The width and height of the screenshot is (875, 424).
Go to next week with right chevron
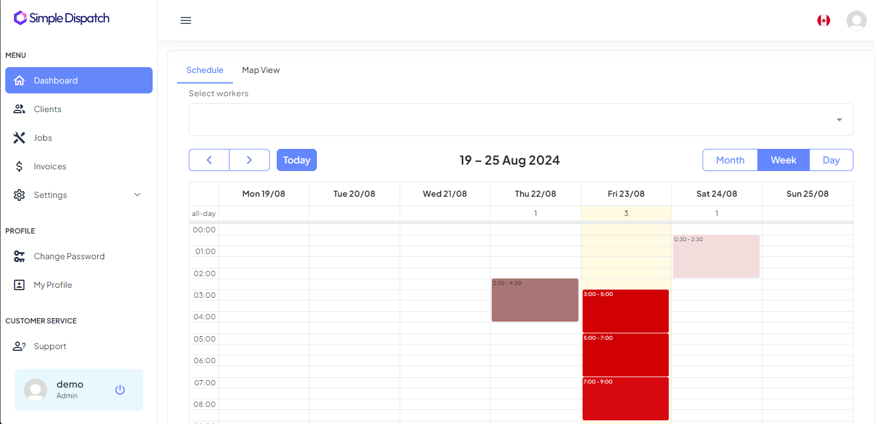coord(249,160)
